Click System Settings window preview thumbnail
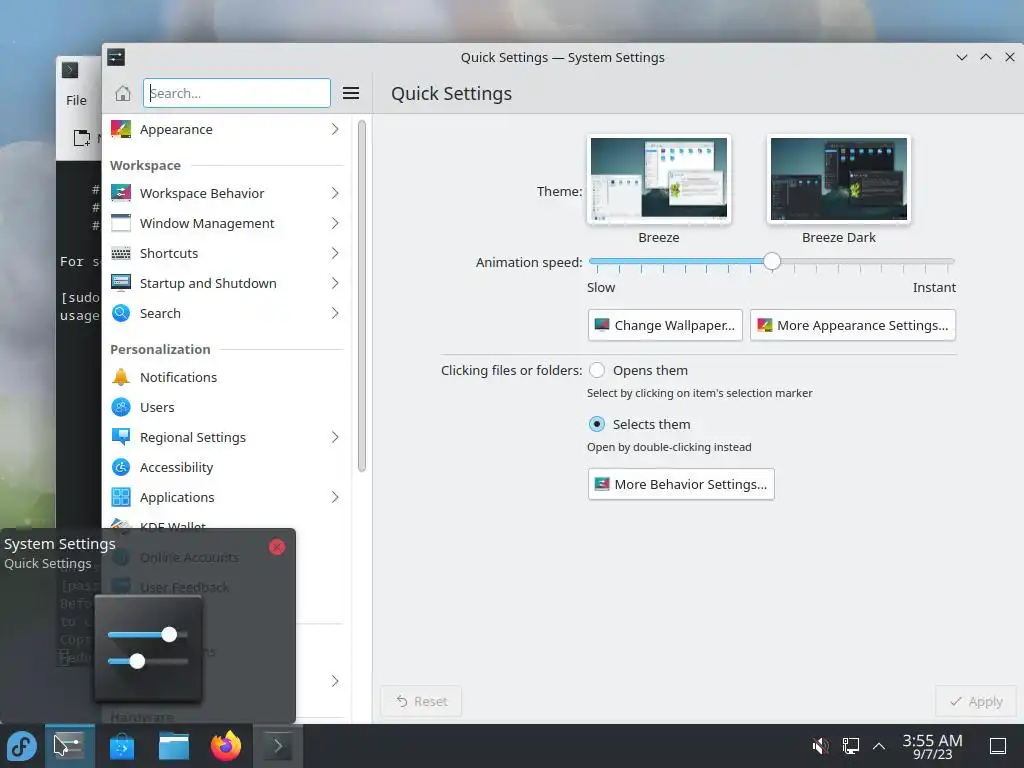The image size is (1024, 768). pyautogui.click(x=148, y=649)
